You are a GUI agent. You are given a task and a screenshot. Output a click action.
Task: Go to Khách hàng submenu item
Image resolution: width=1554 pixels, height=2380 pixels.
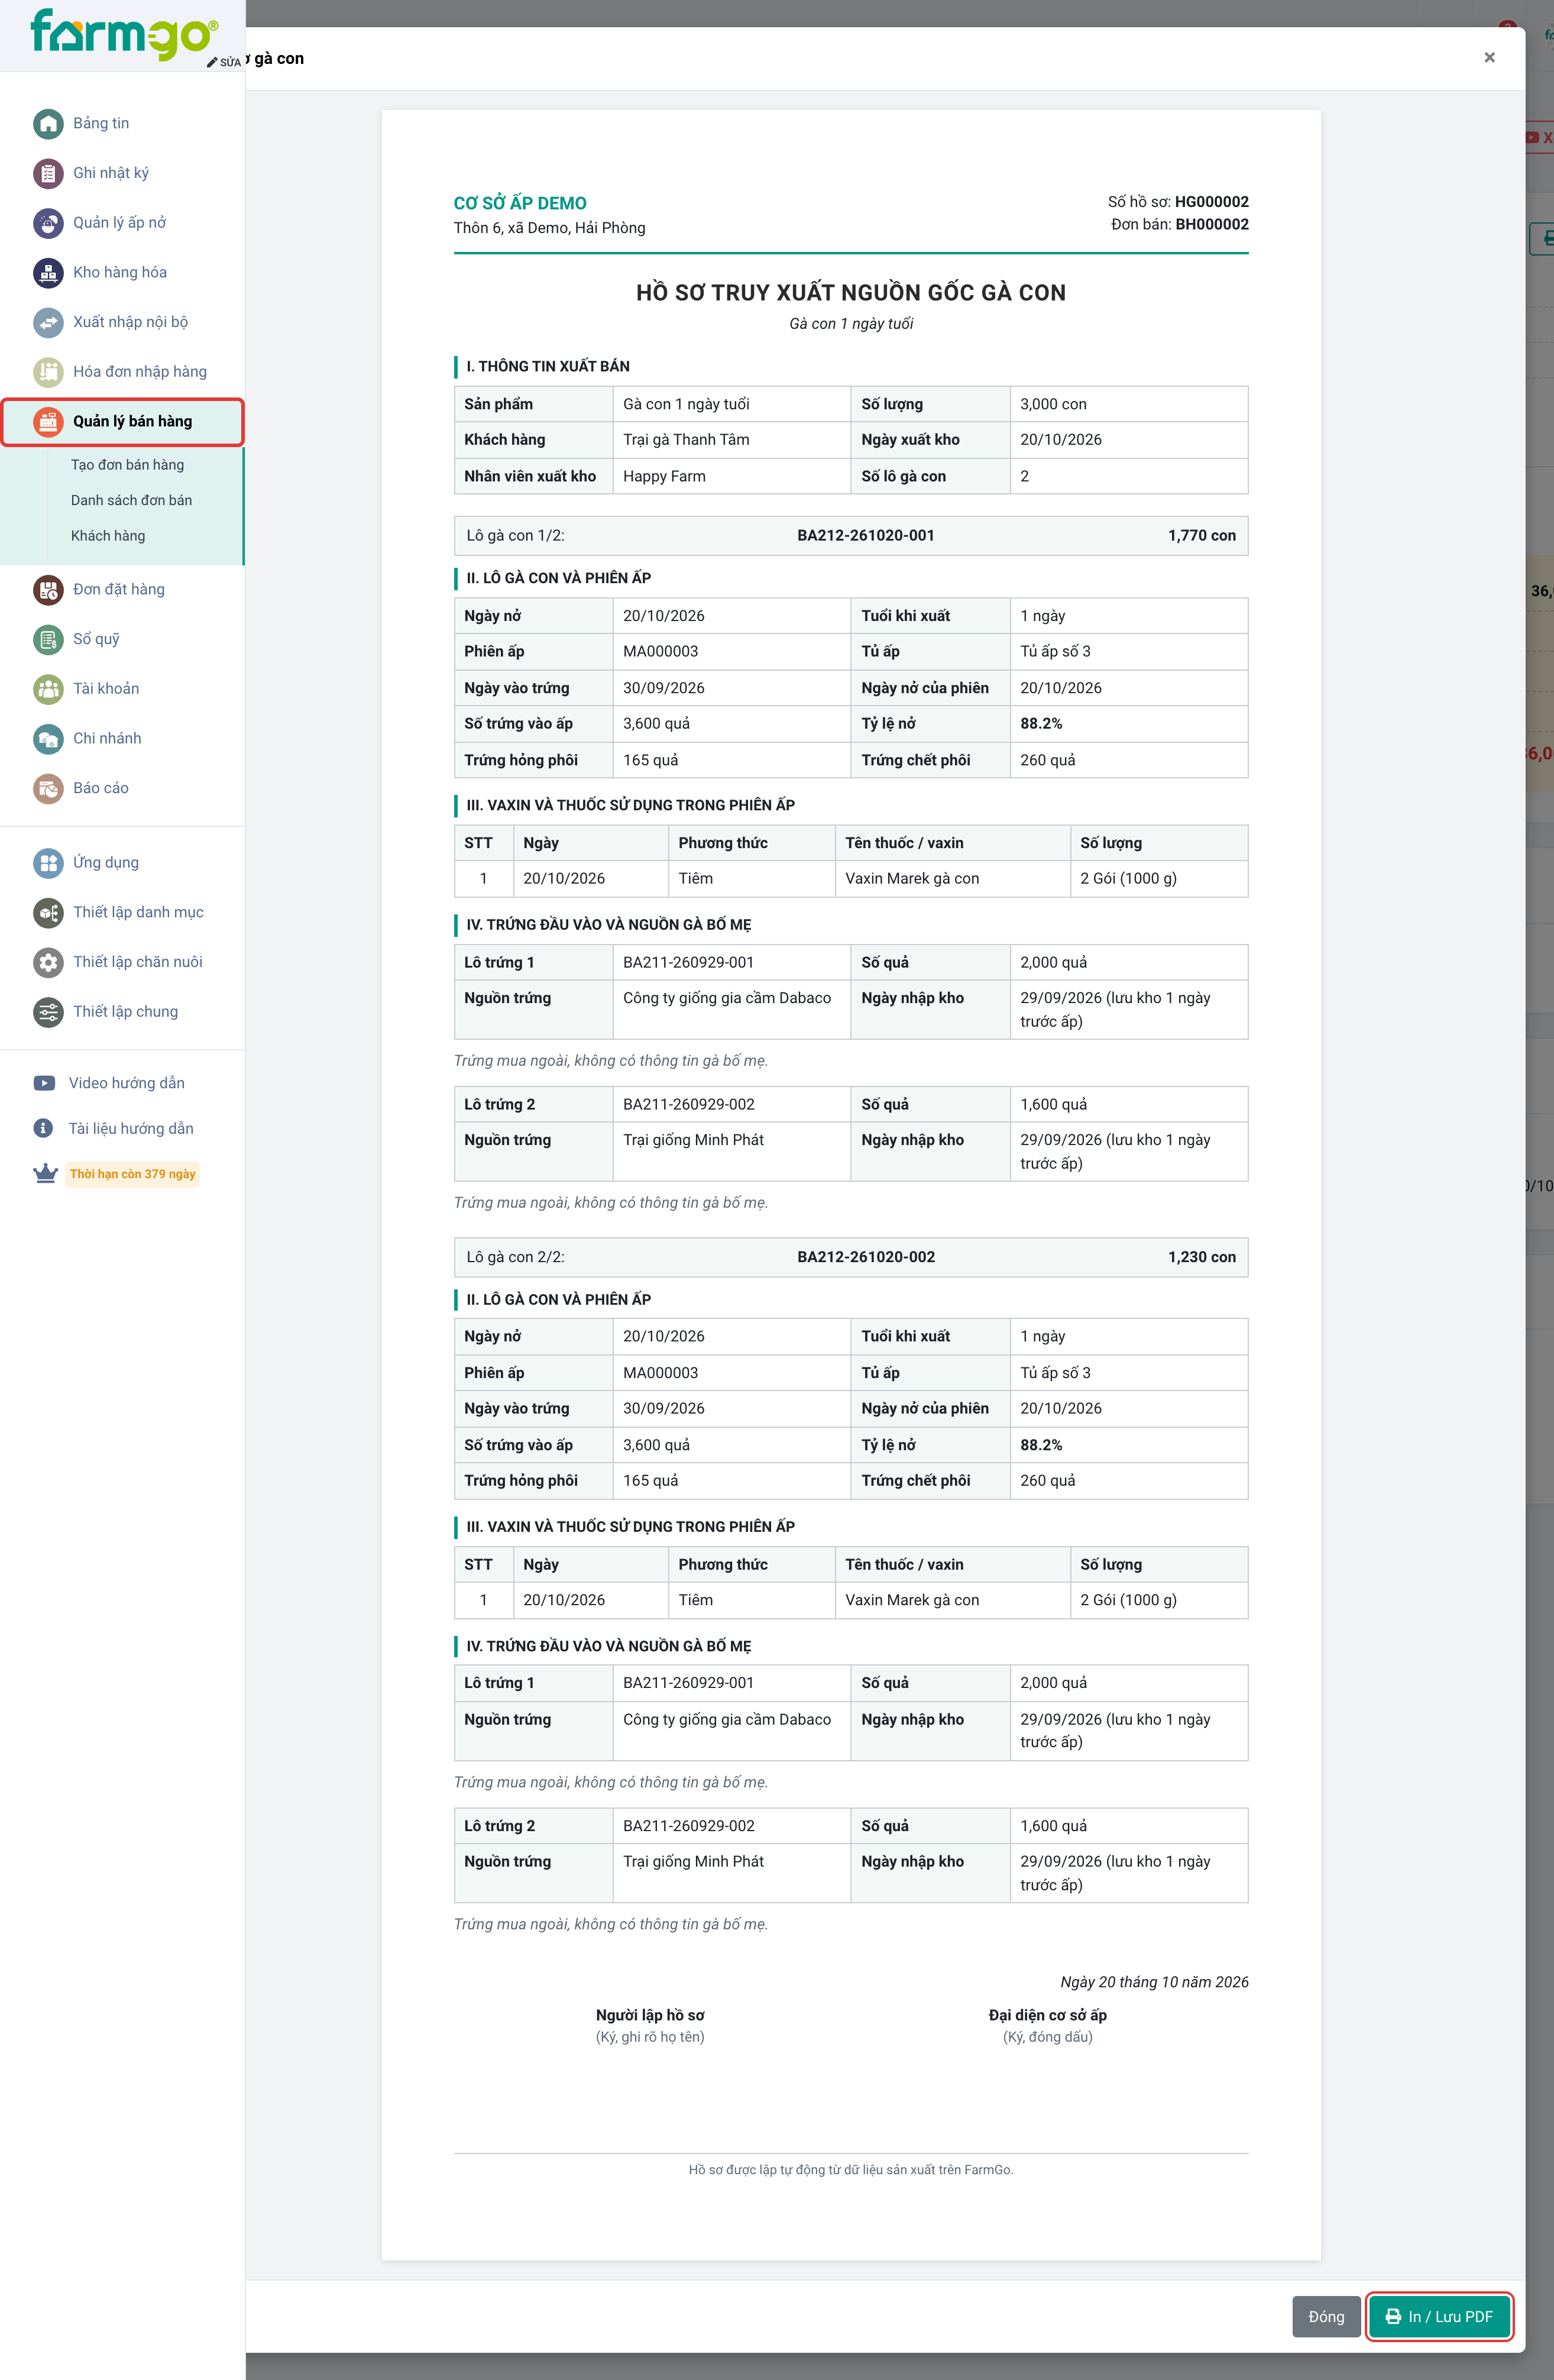coord(108,536)
